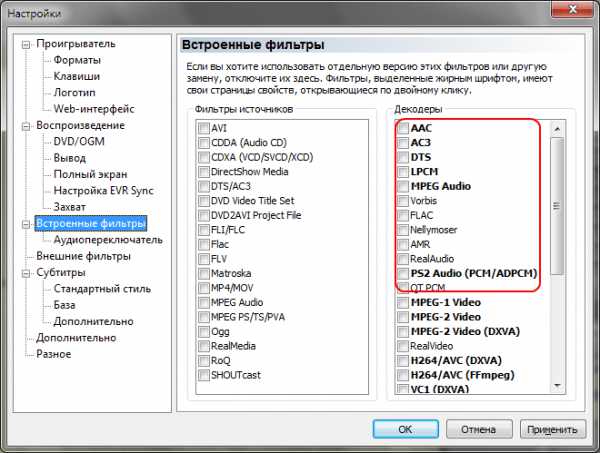Select Разное in the settings tree

(x=54, y=354)
